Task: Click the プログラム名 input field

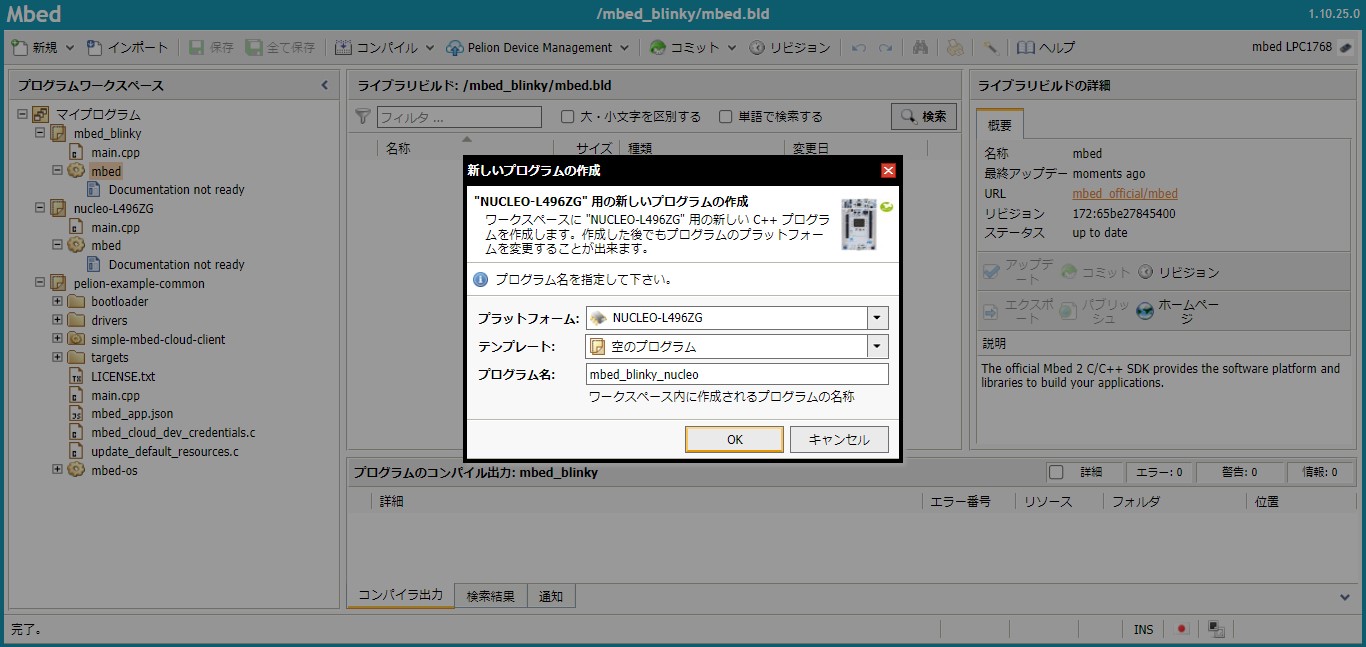Action: pos(737,375)
